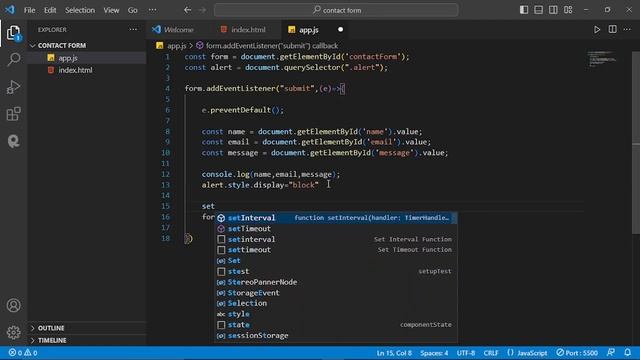Open the File menu

[x=29, y=10]
